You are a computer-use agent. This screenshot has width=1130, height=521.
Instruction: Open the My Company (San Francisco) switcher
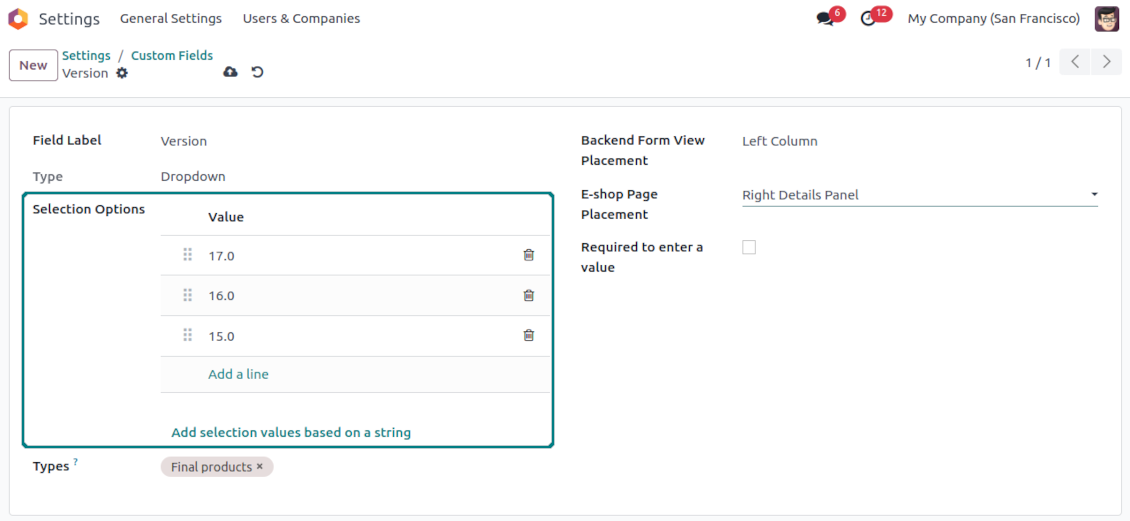click(x=993, y=19)
